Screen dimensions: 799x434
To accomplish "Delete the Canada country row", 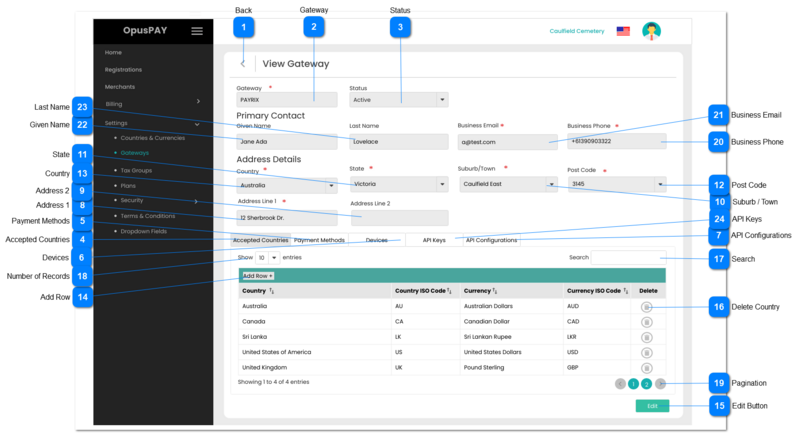I will click(x=647, y=323).
